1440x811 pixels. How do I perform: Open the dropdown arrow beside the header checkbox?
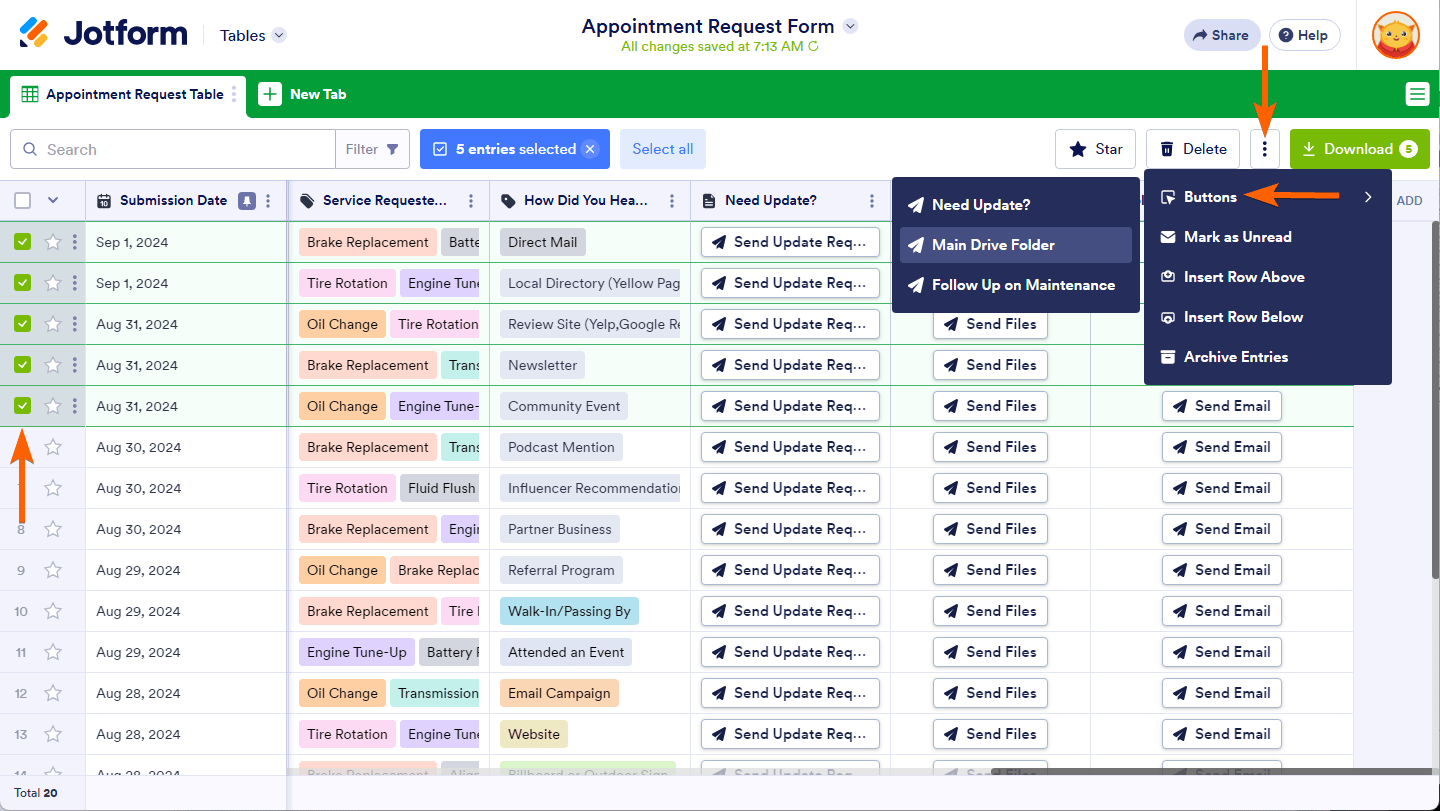(x=53, y=201)
